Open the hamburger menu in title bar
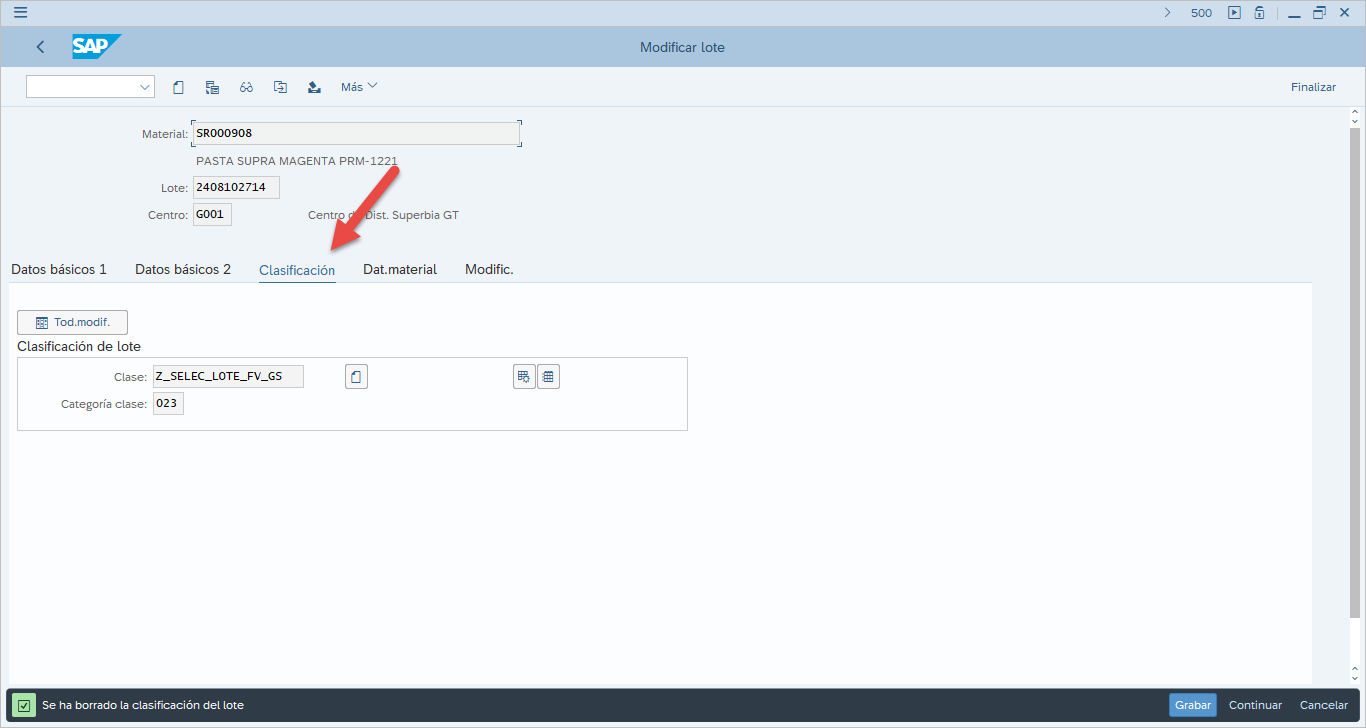This screenshot has width=1366, height=728. click(x=20, y=13)
